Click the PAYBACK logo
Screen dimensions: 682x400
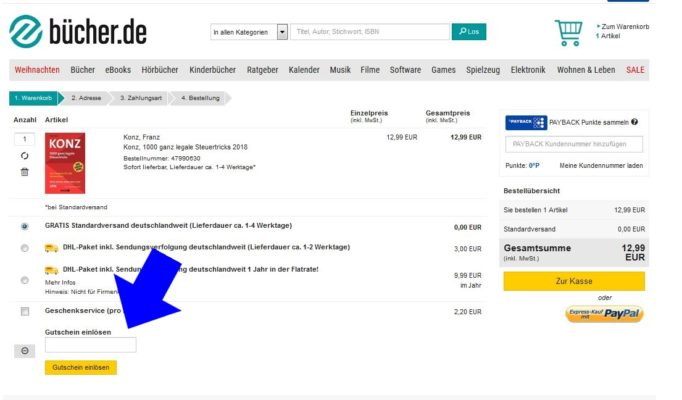point(526,122)
